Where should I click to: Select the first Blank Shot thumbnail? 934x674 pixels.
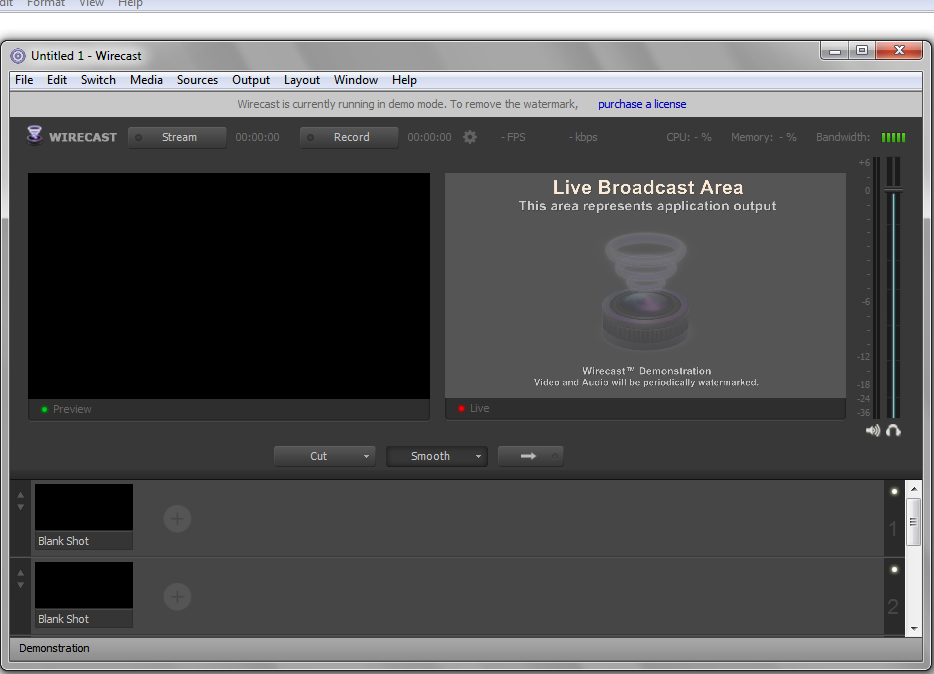(84, 508)
